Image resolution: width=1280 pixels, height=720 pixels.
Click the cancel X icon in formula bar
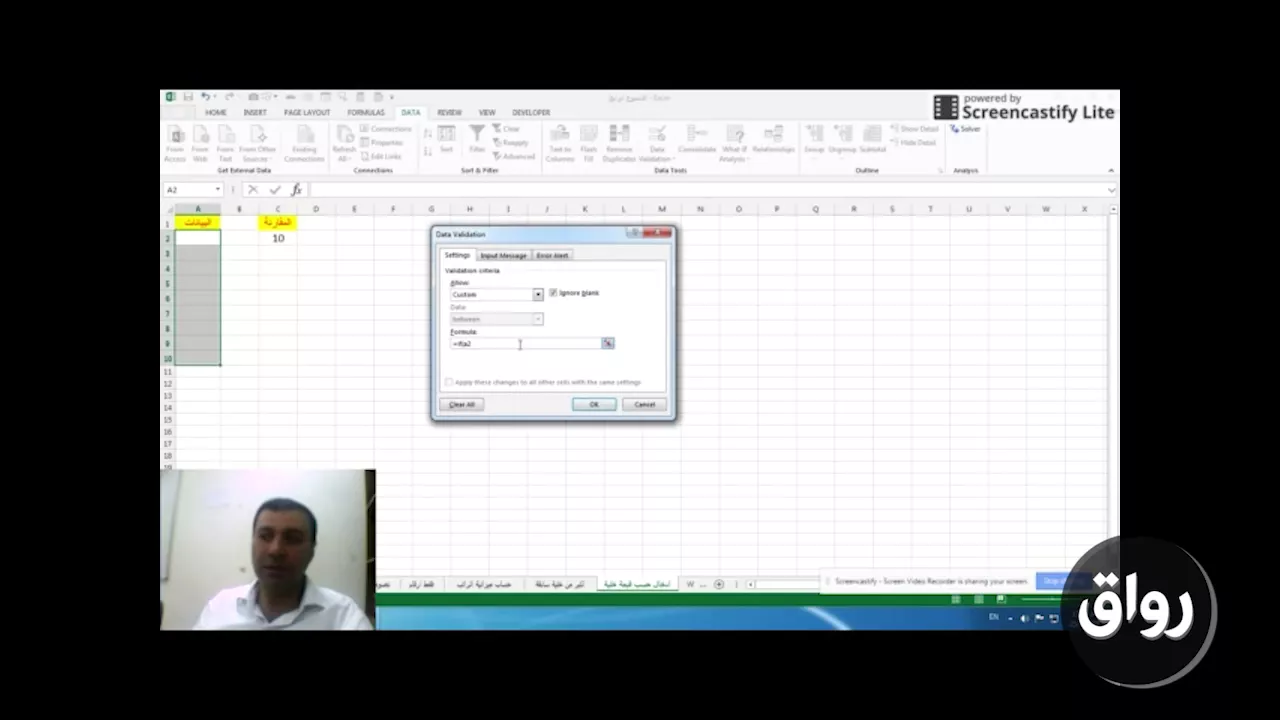[253, 190]
